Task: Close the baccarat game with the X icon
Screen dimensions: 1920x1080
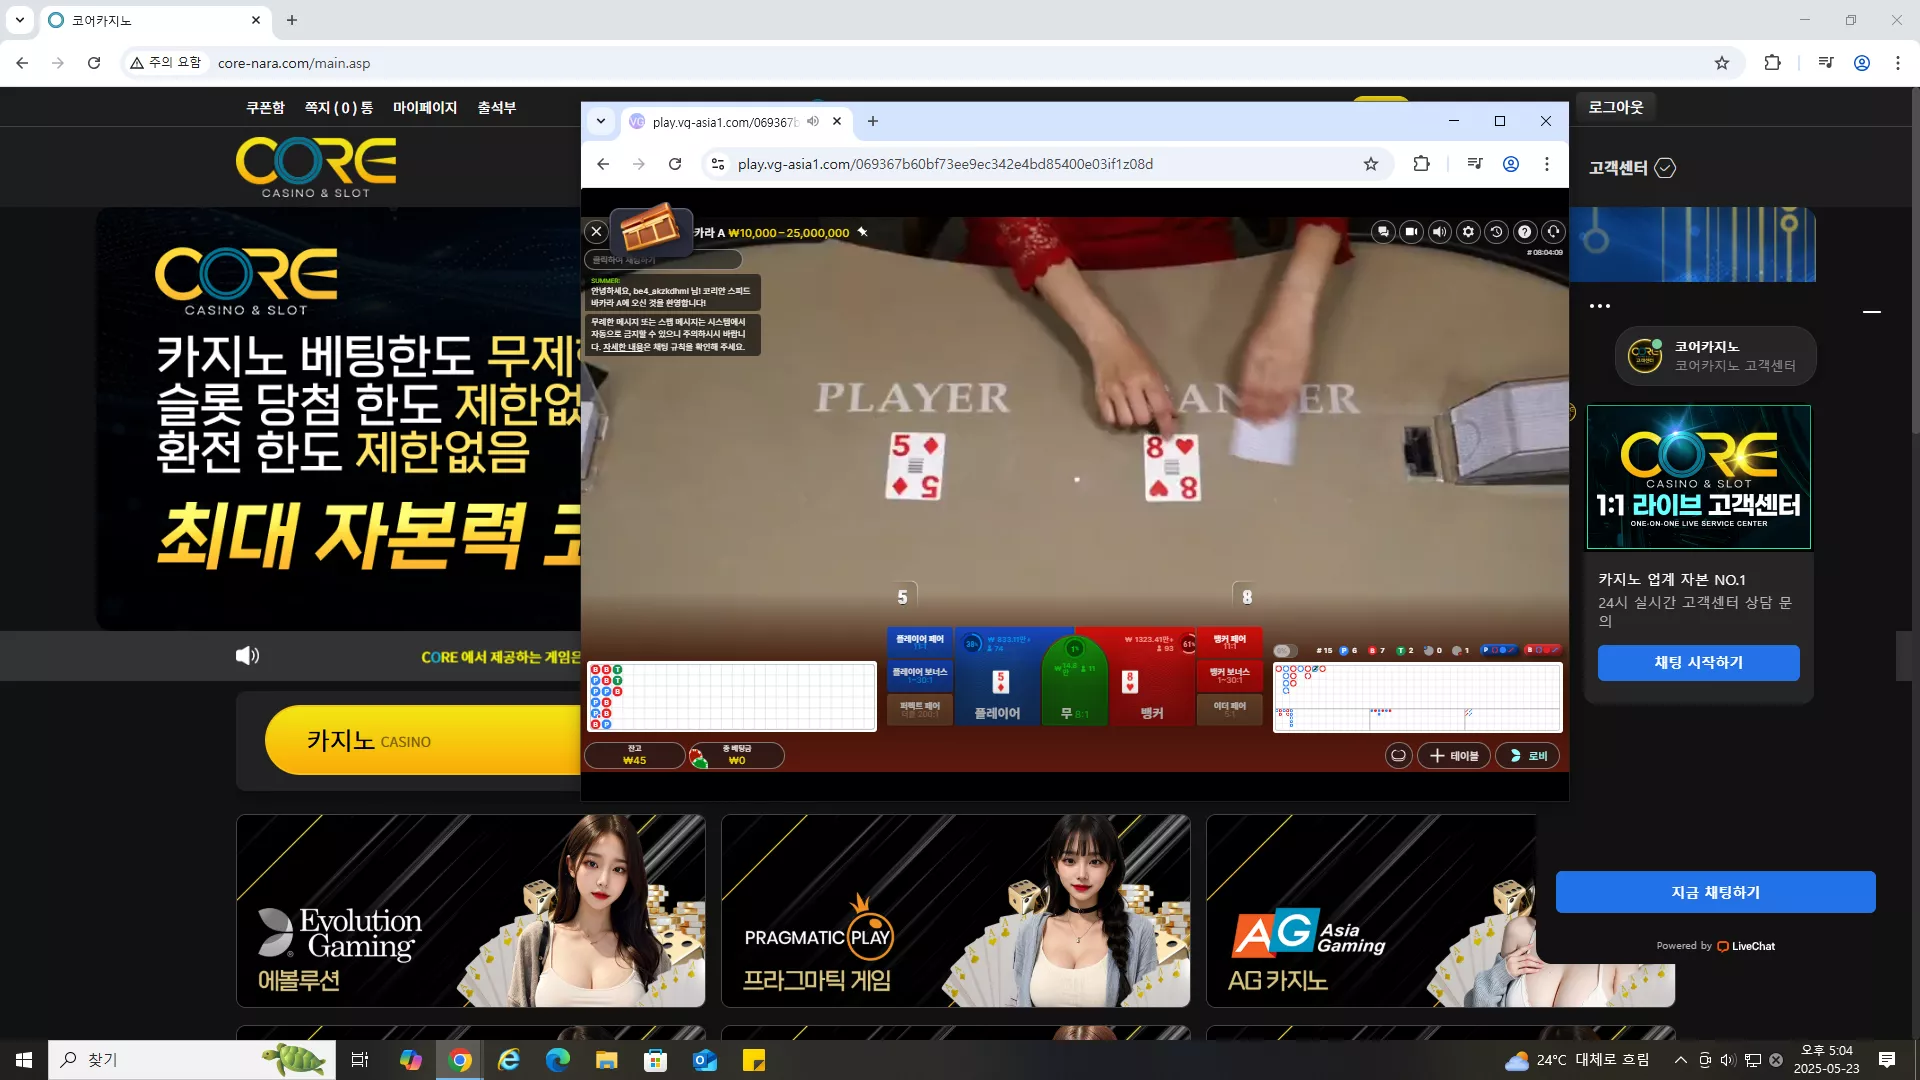Action: (596, 232)
